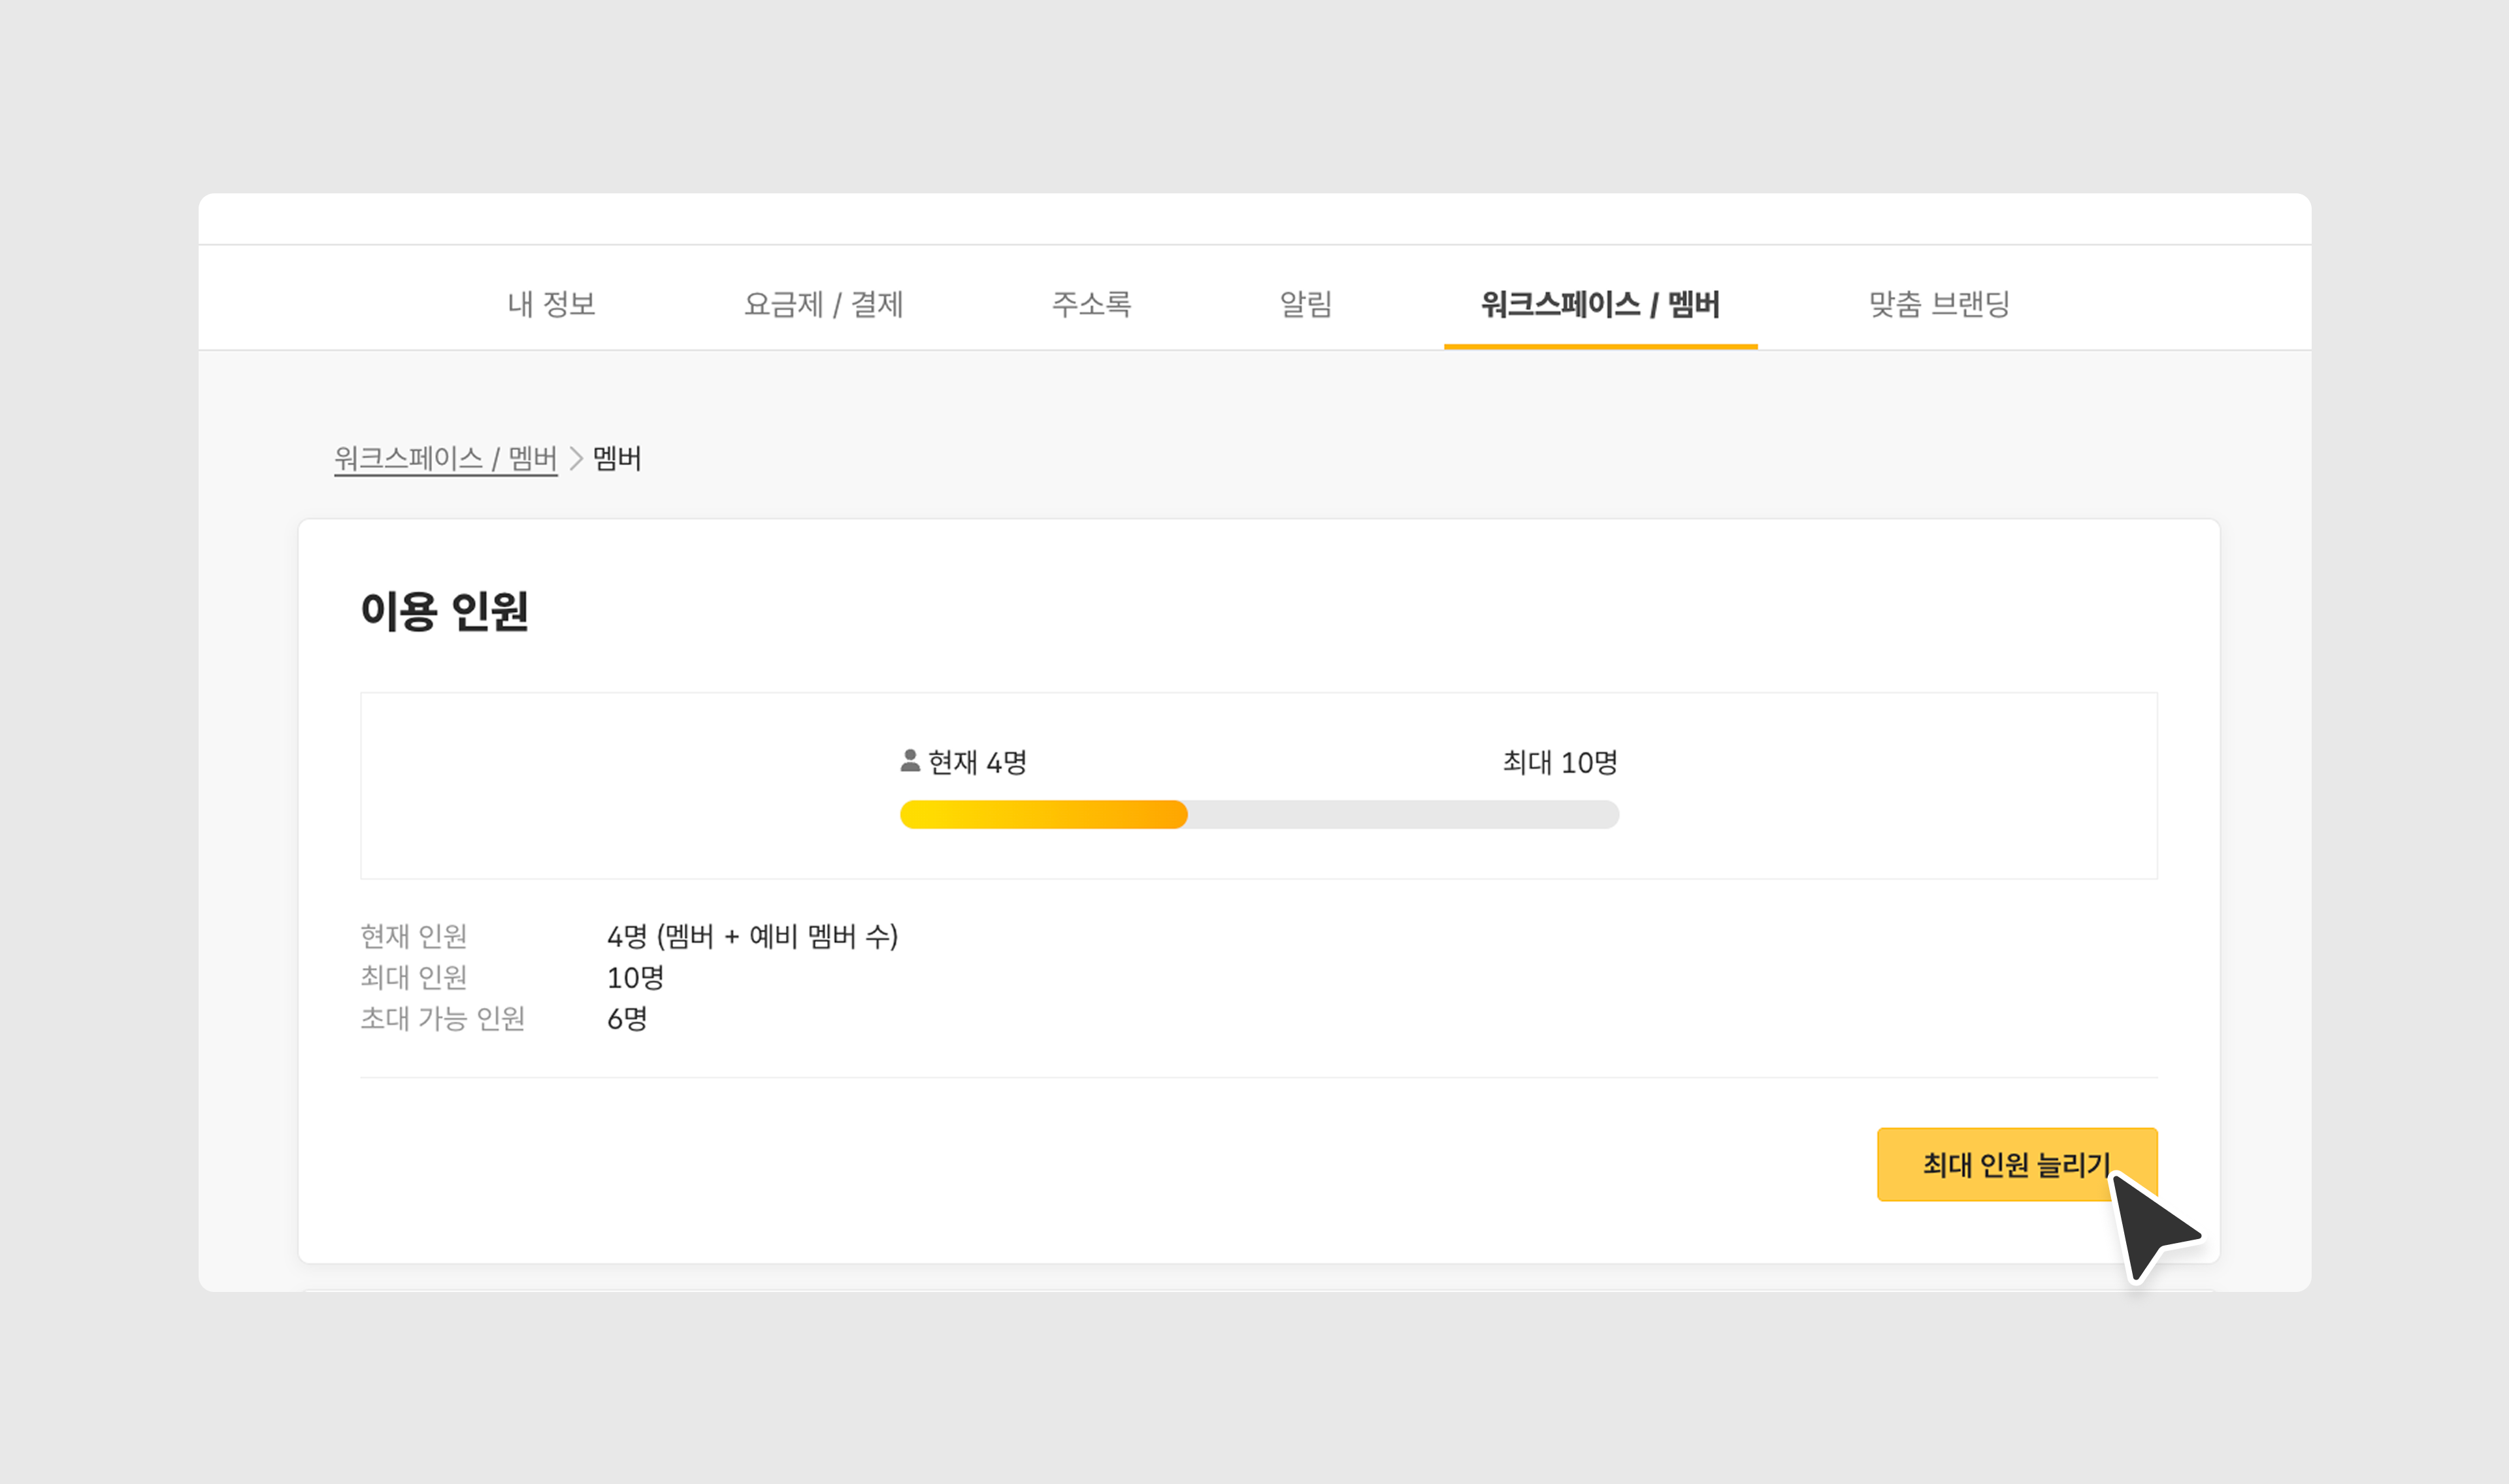Click the 4명 (멤버 + 예비 멤버 수) value
This screenshot has height=1484, width=2509.
pyautogui.click(x=752, y=936)
